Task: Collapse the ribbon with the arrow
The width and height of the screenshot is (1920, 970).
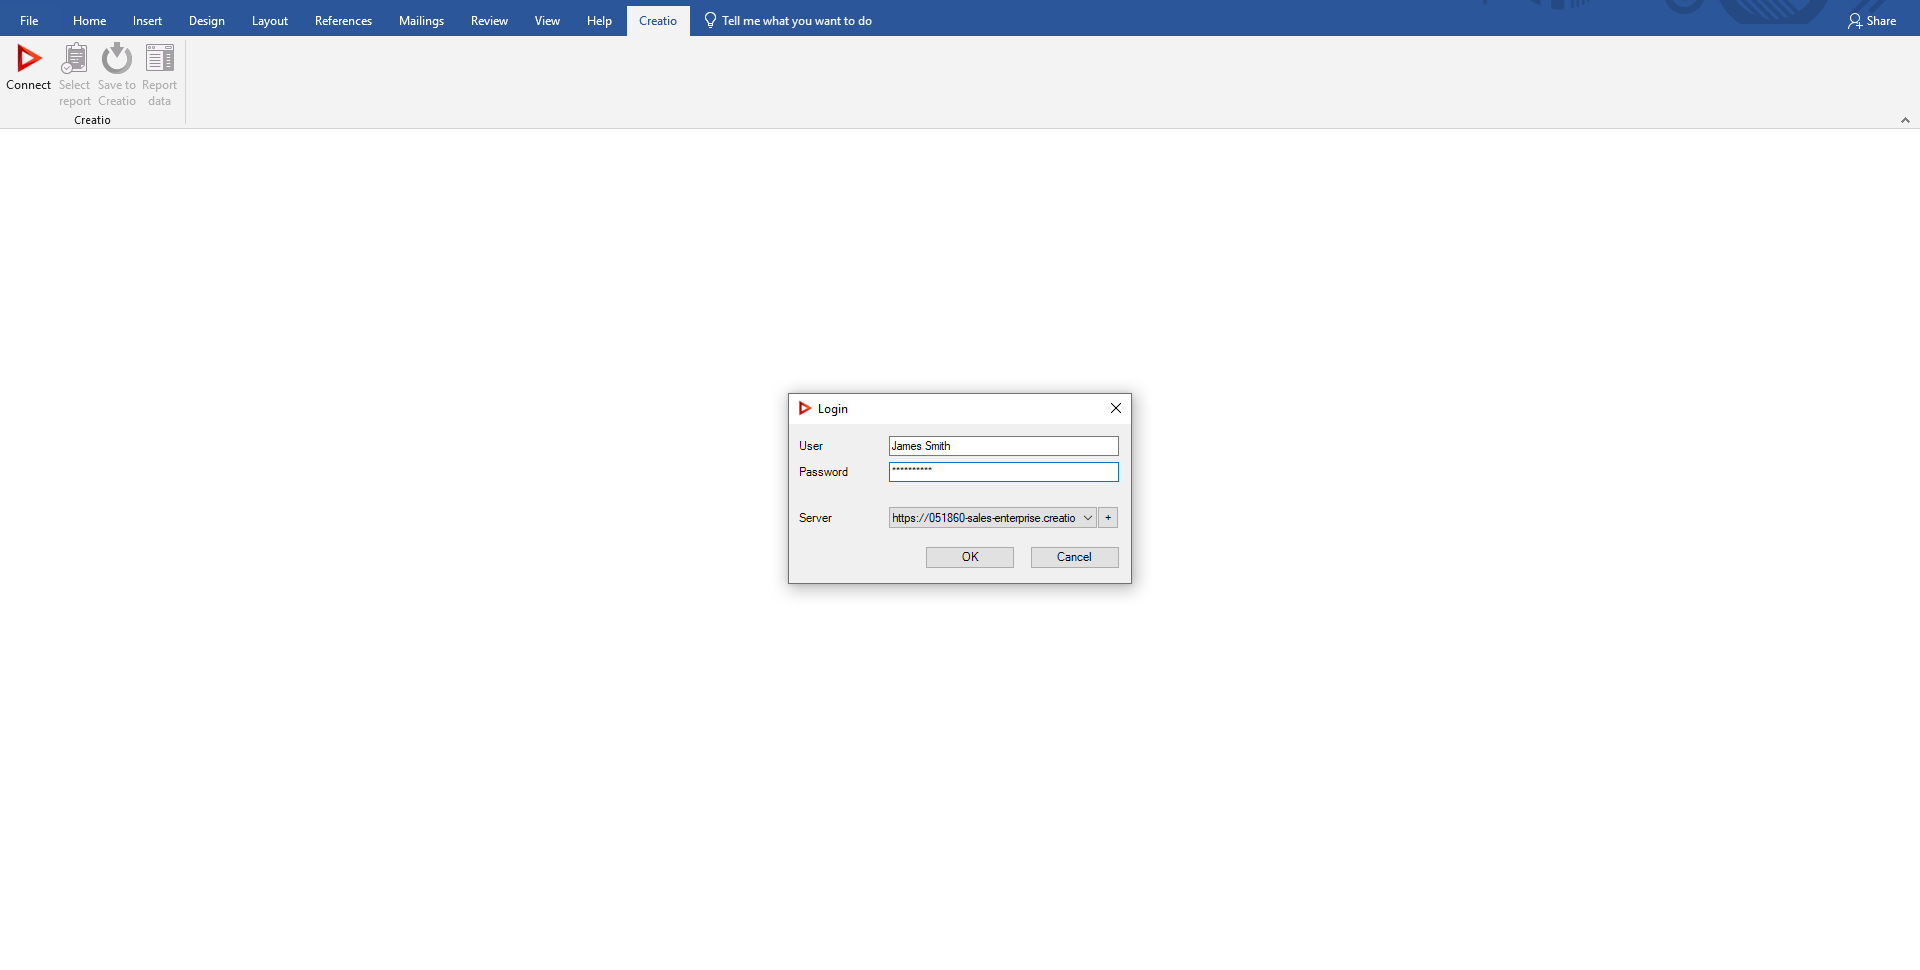Action: [x=1905, y=120]
